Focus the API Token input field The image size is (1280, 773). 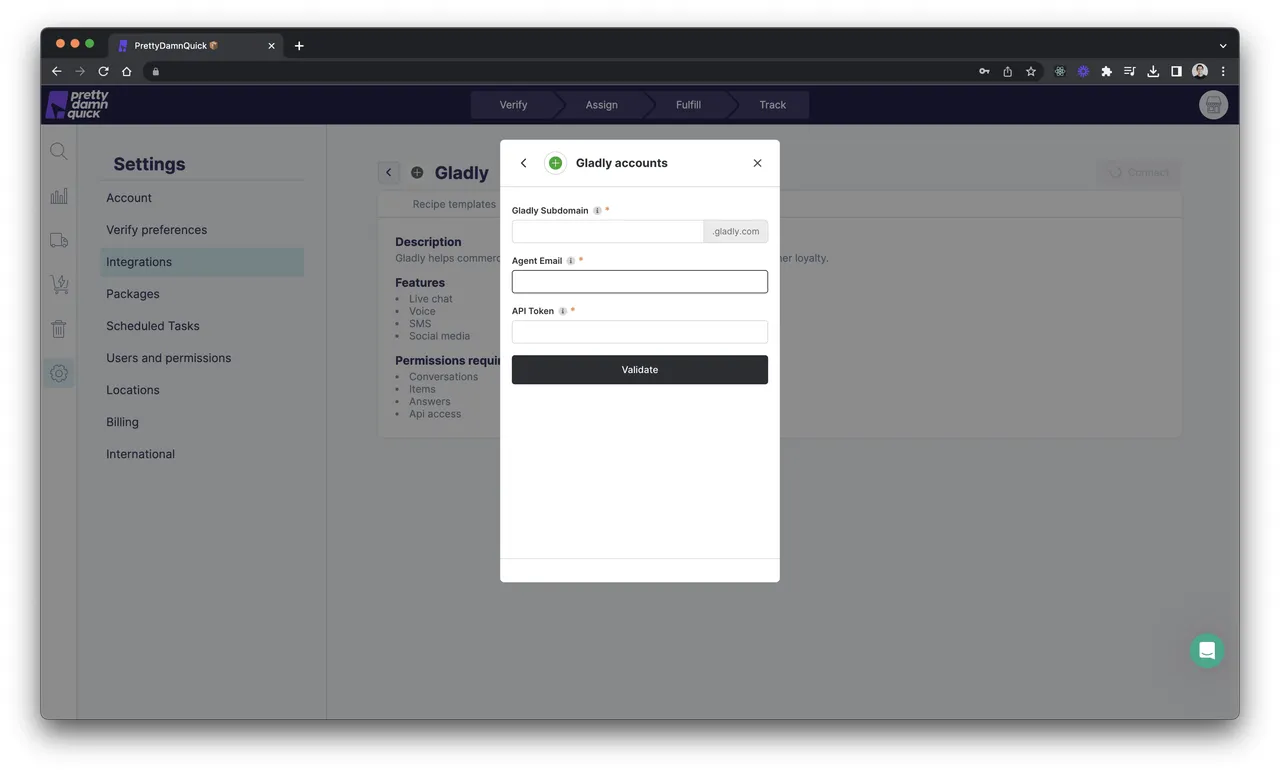(x=640, y=332)
